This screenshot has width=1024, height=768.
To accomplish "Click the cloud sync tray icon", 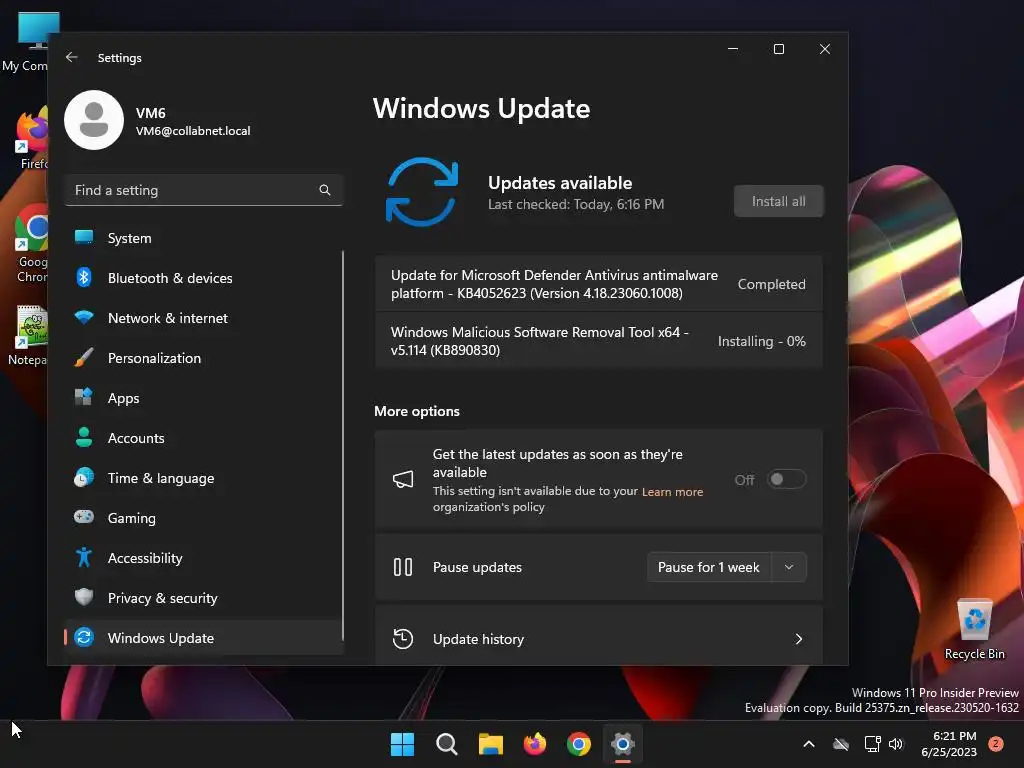I will coord(840,744).
